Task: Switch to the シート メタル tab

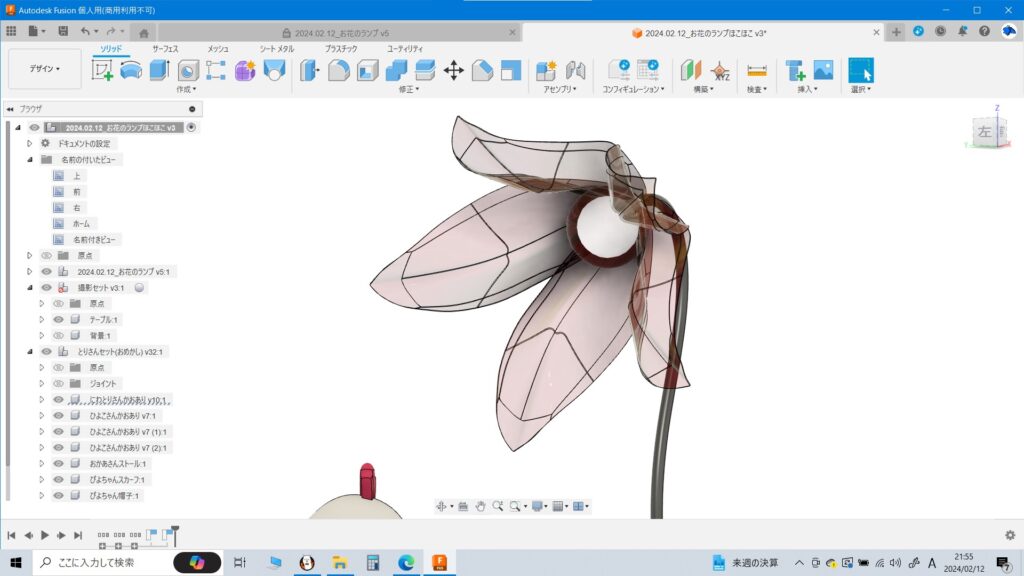Action: pos(277,48)
